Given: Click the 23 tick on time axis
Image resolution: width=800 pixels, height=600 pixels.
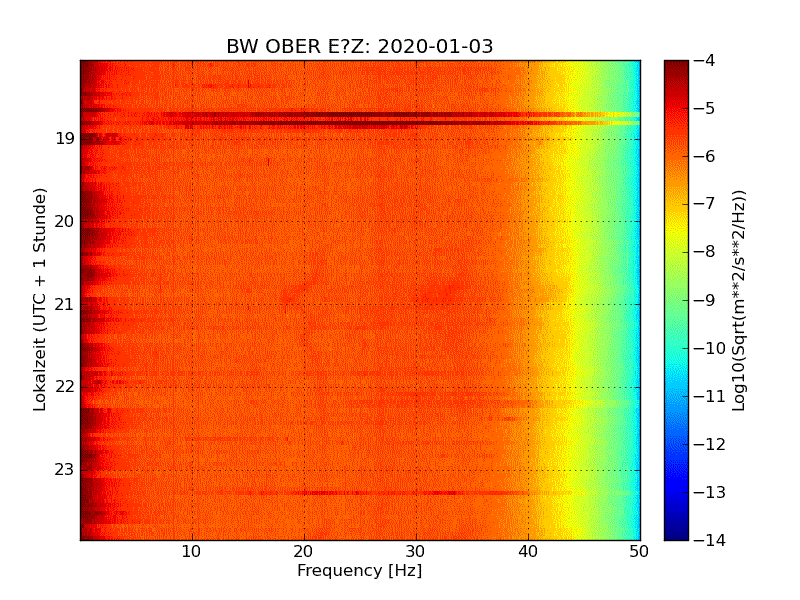Looking at the screenshot, I should point(65,469).
